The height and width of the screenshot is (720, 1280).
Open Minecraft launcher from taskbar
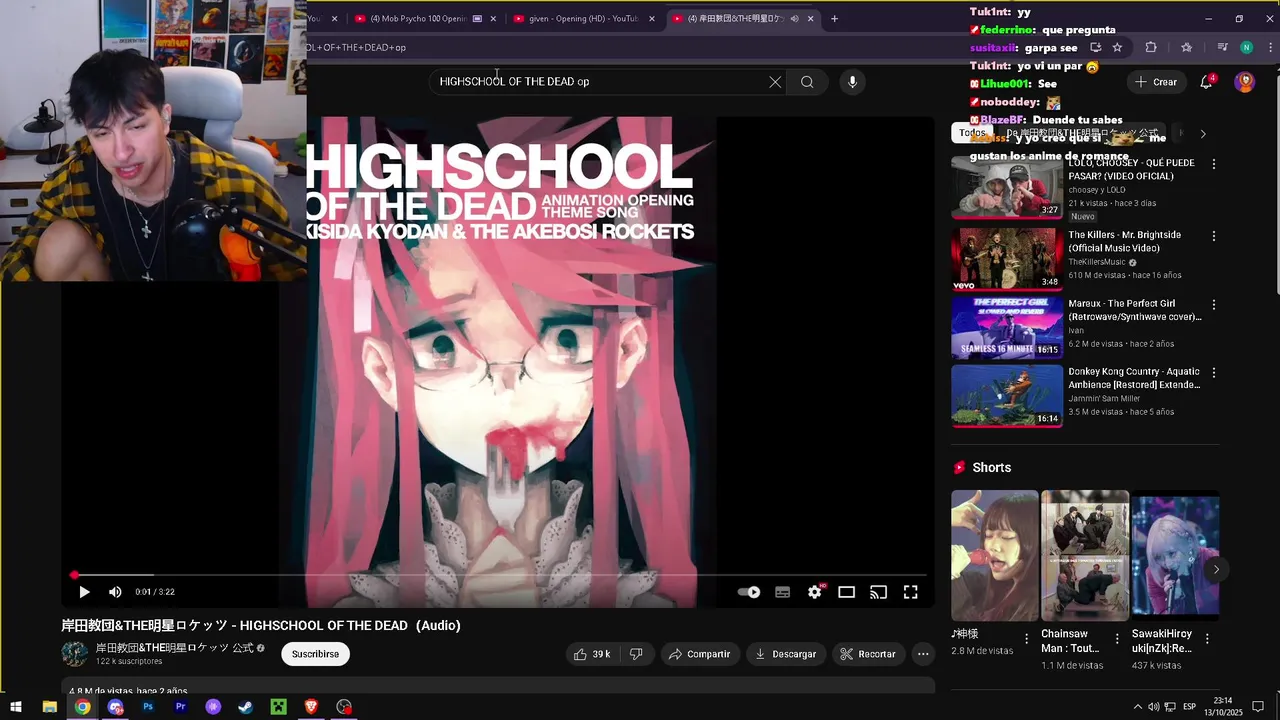coord(279,707)
